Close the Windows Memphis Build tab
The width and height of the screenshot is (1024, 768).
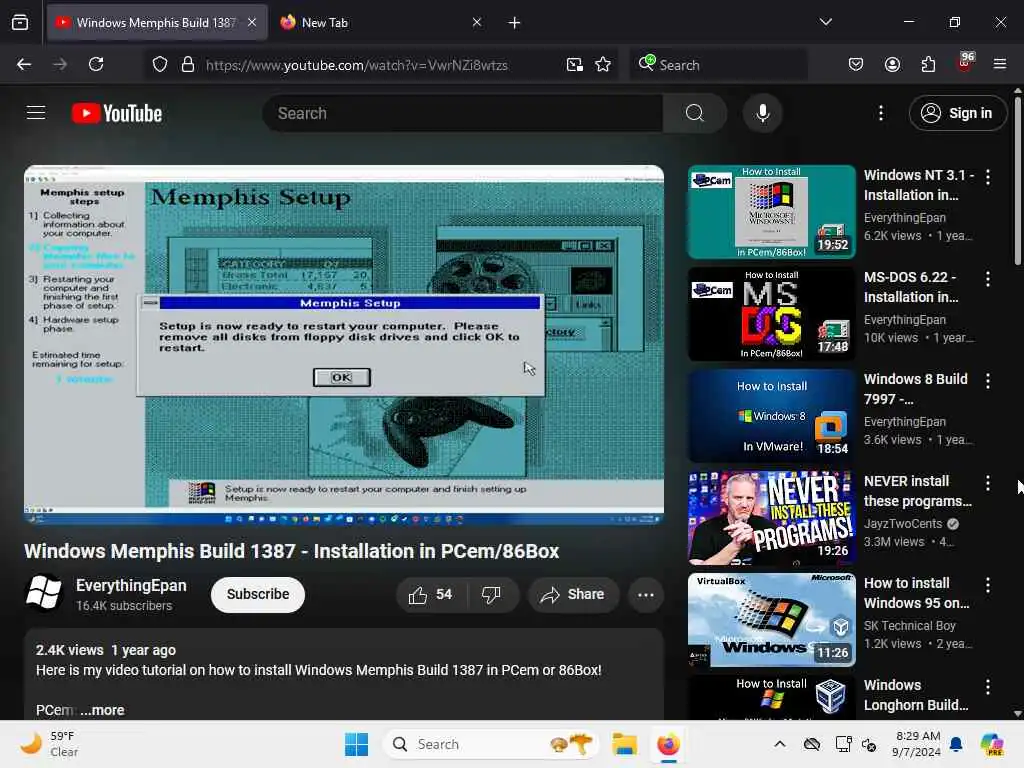tap(252, 22)
